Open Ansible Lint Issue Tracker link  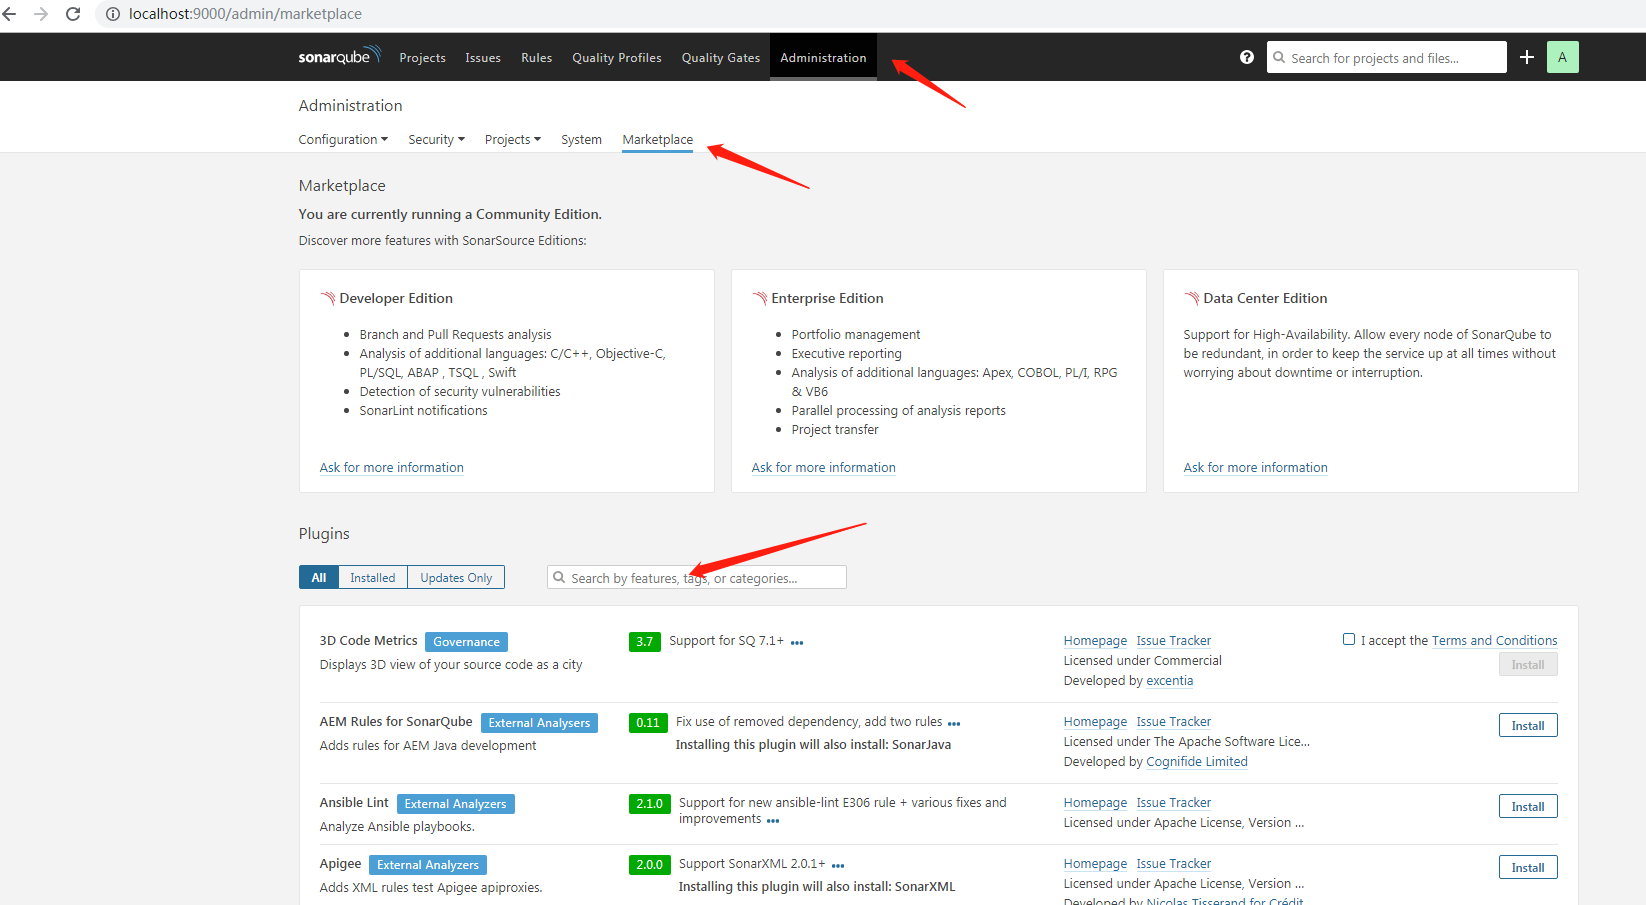click(x=1174, y=802)
